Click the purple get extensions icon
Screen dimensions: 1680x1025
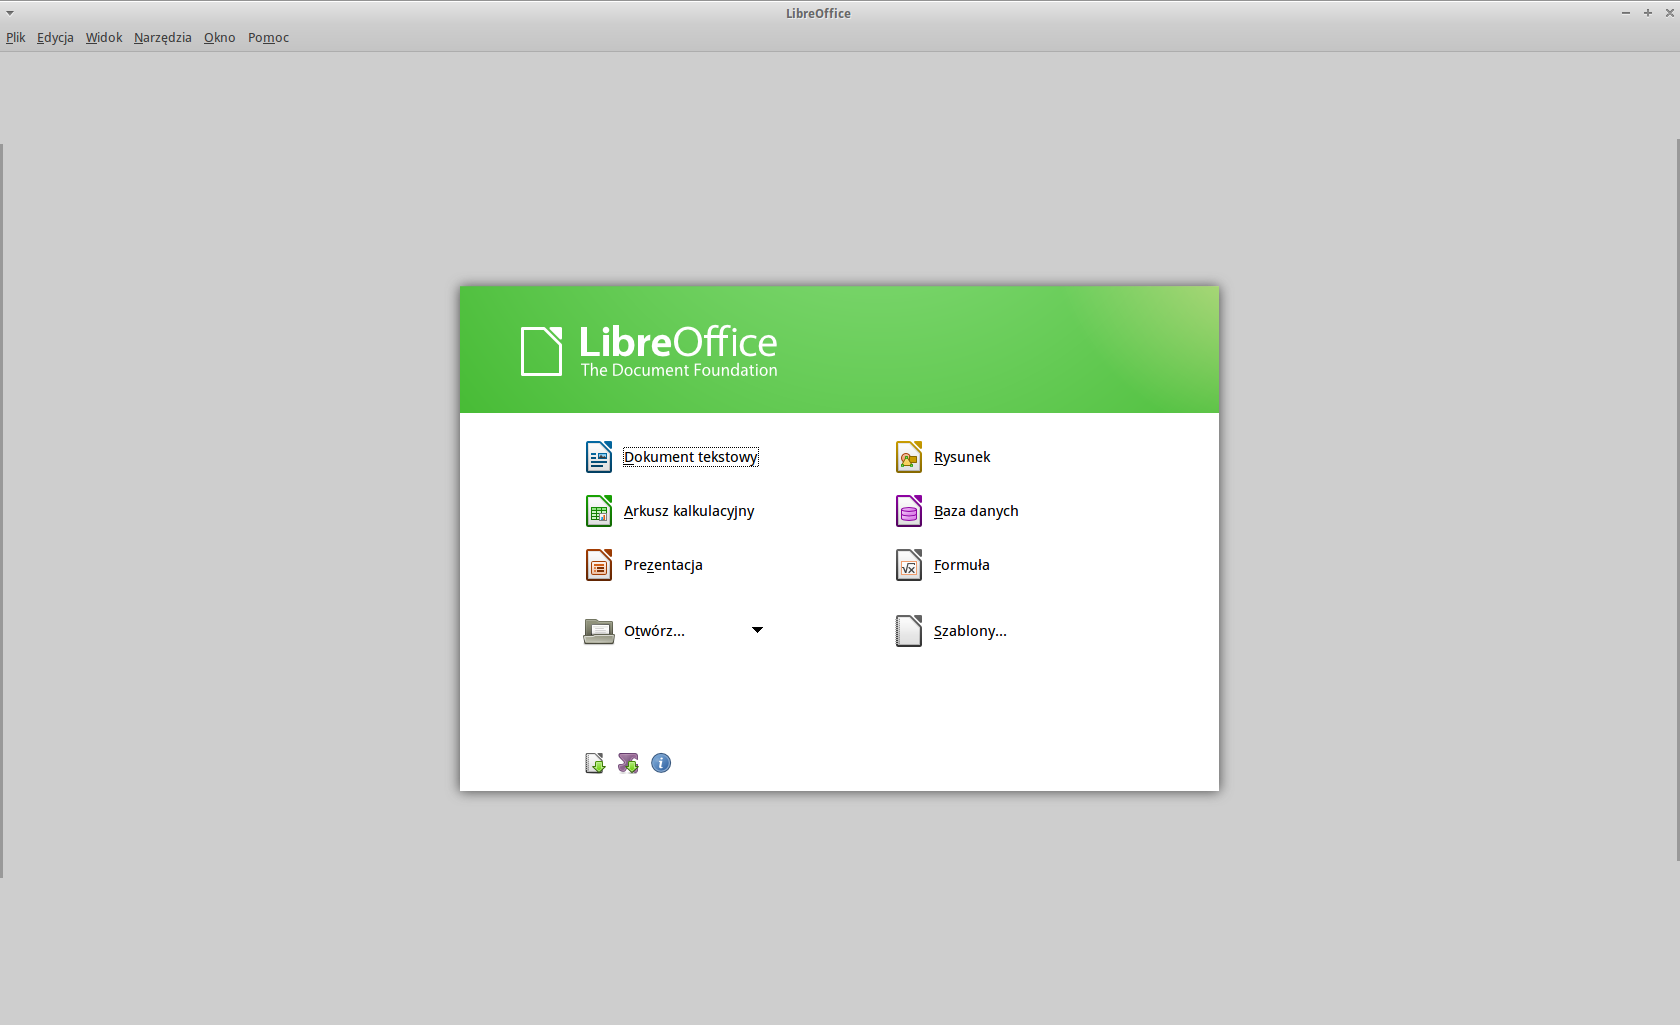coord(628,763)
